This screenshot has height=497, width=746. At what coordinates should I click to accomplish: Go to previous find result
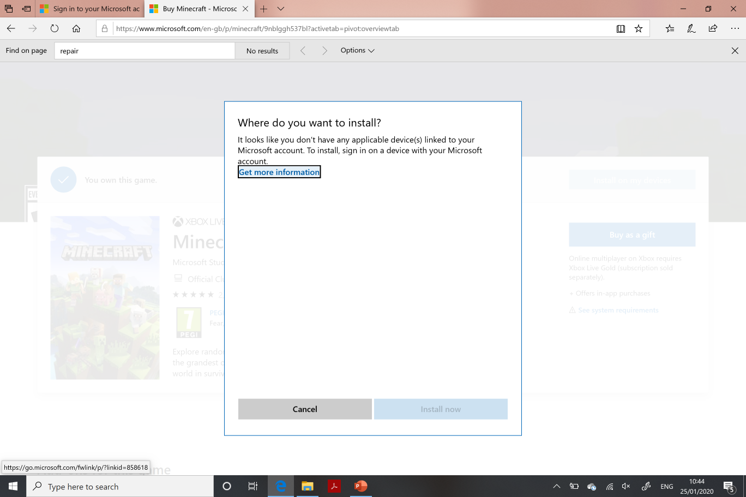click(303, 50)
